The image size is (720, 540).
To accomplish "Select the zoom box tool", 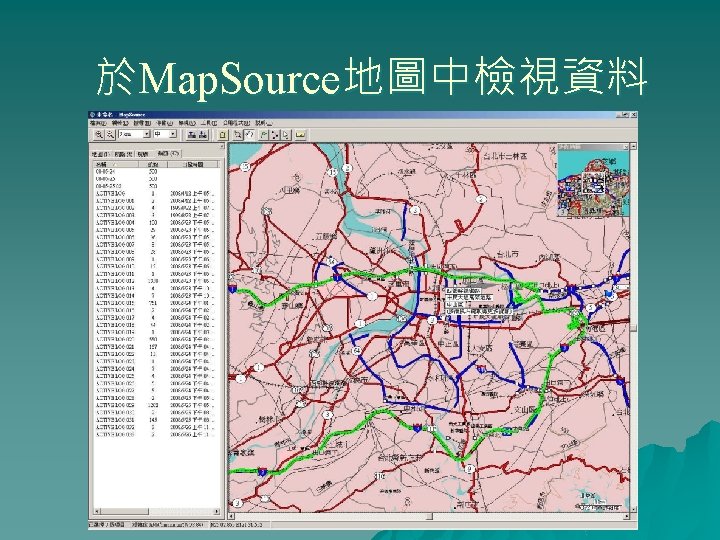I will [237, 135].
